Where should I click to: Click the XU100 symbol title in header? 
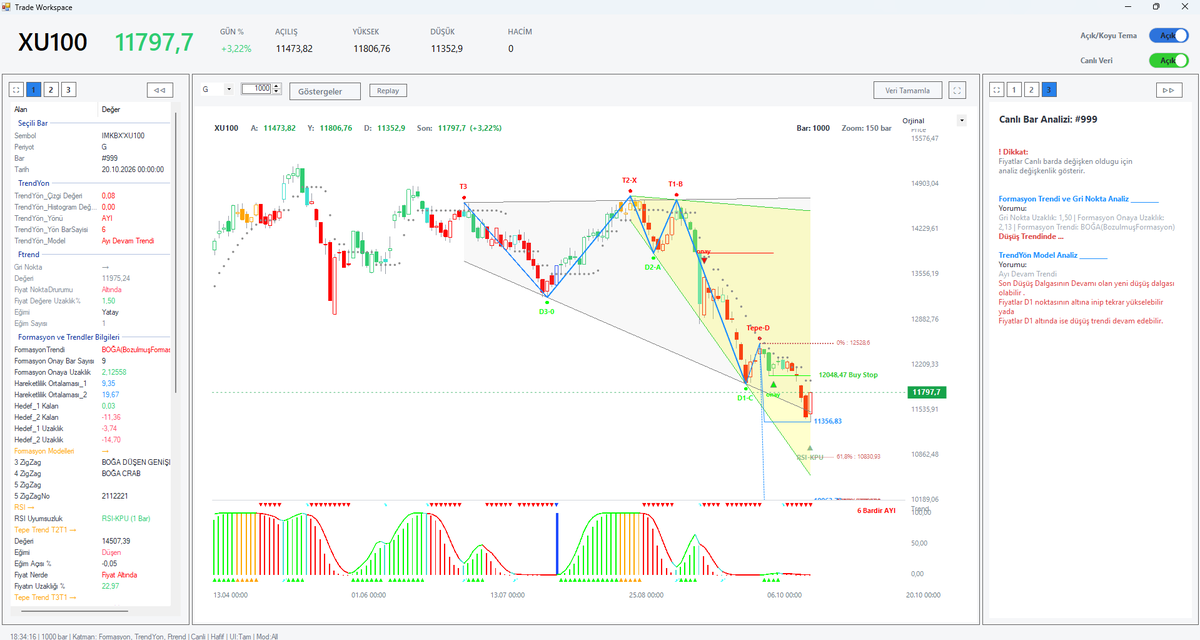(x=53, y=42)
